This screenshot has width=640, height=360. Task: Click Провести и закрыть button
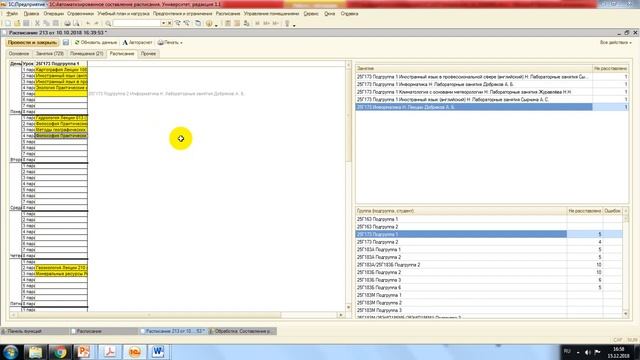point(32,42)
